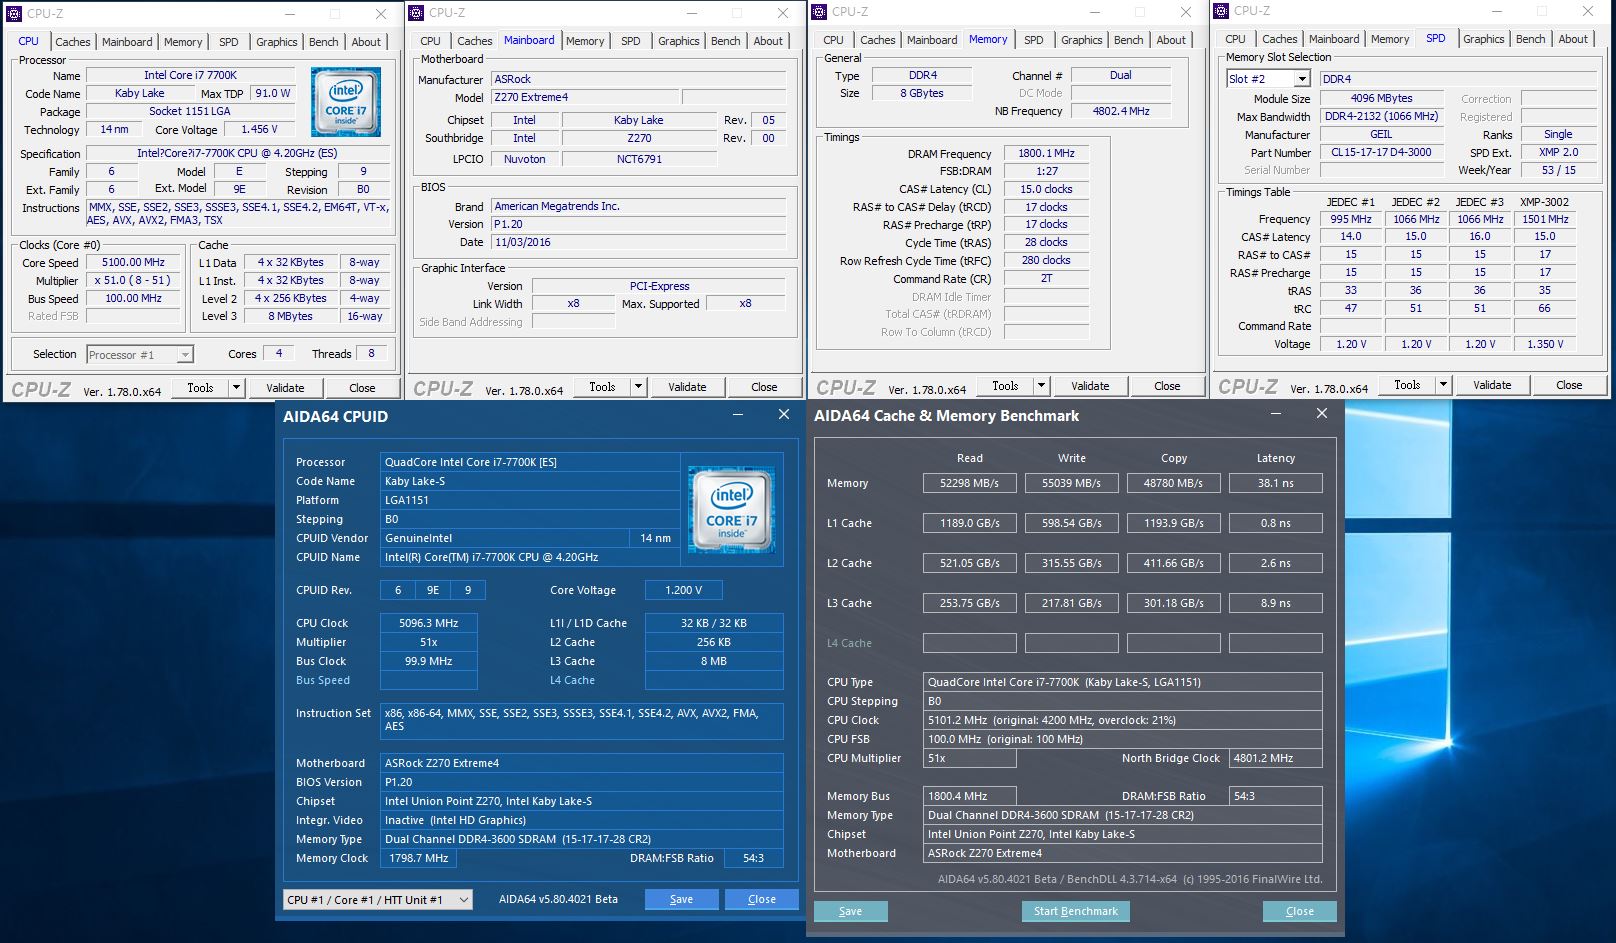Open About tab in Mainboard CPU-Z window

(768, 41)
